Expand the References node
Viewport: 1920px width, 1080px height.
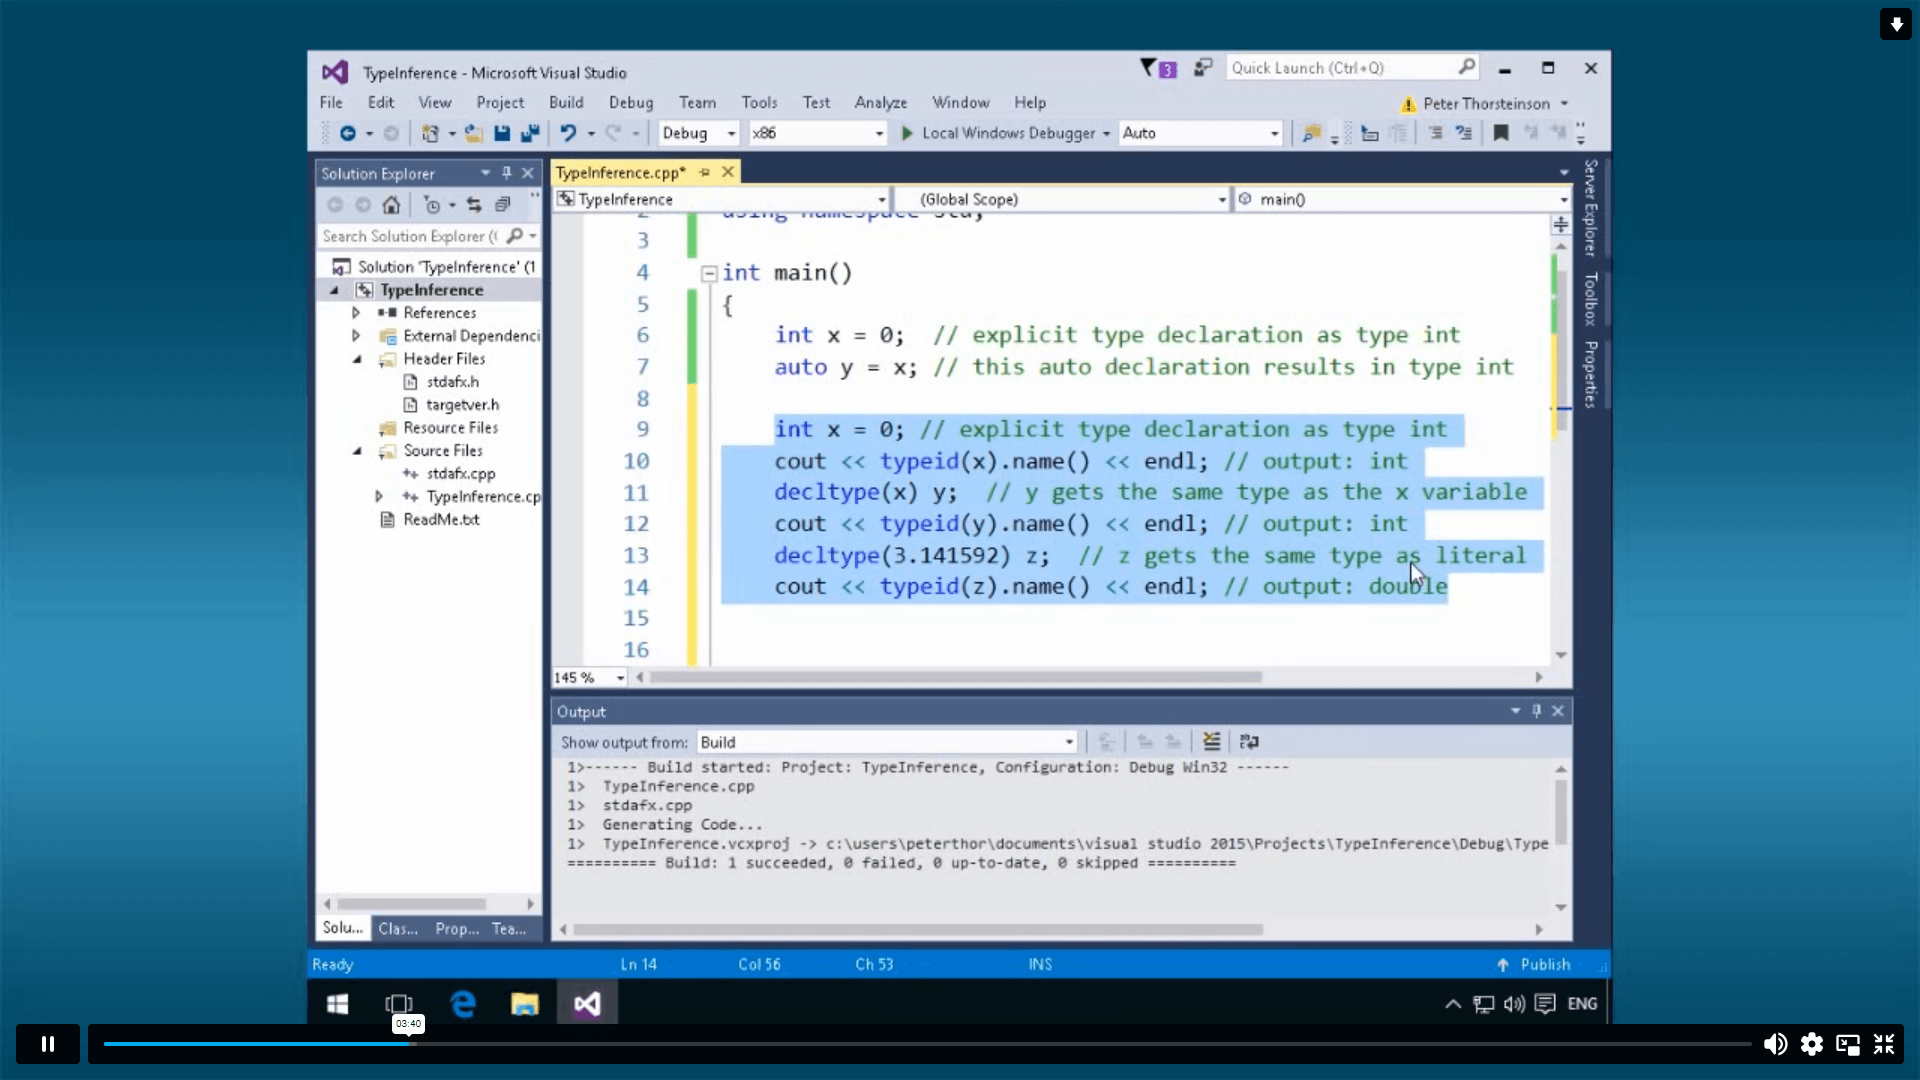click(357, 312)
